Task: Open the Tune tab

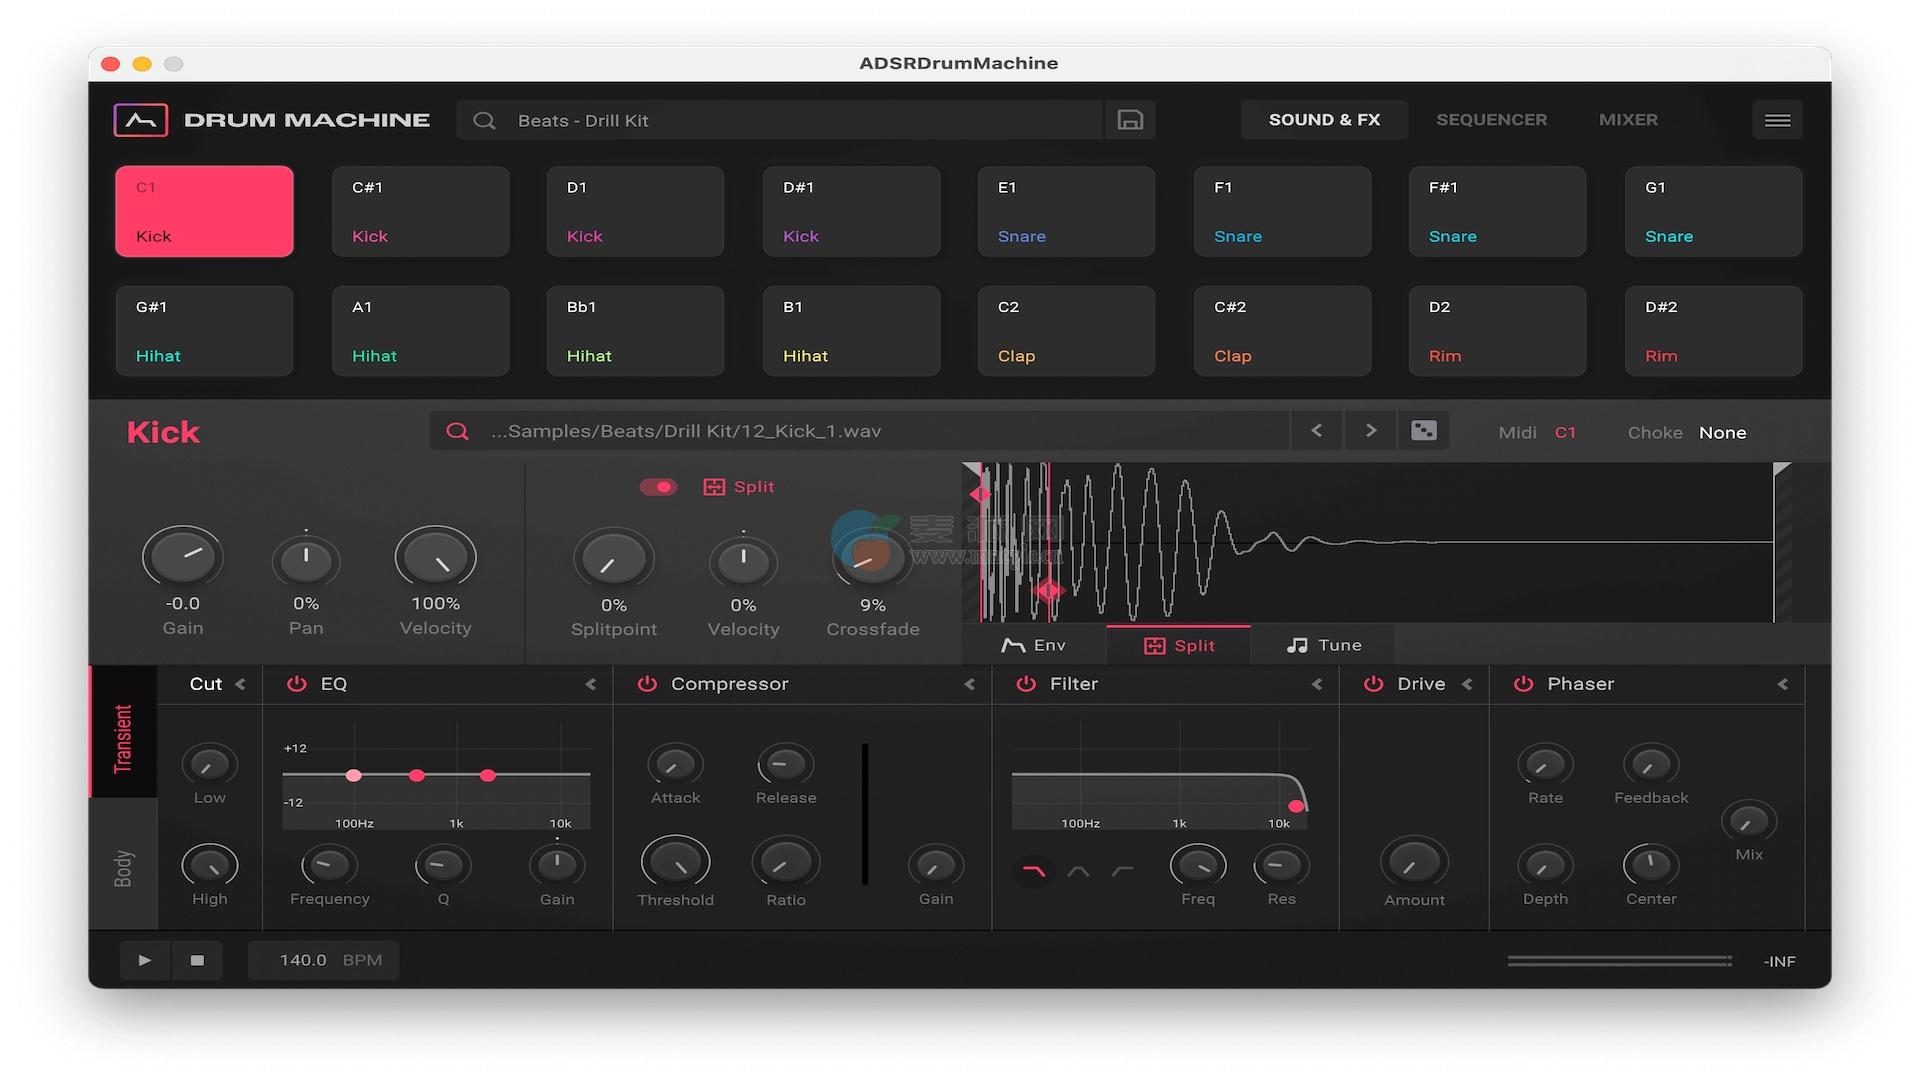Action: point(1323,646)
